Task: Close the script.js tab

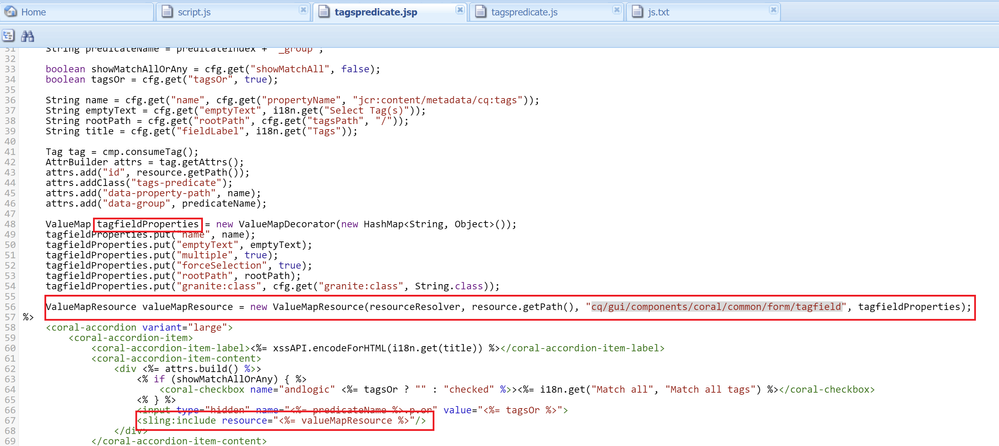Action: point(303,11)
